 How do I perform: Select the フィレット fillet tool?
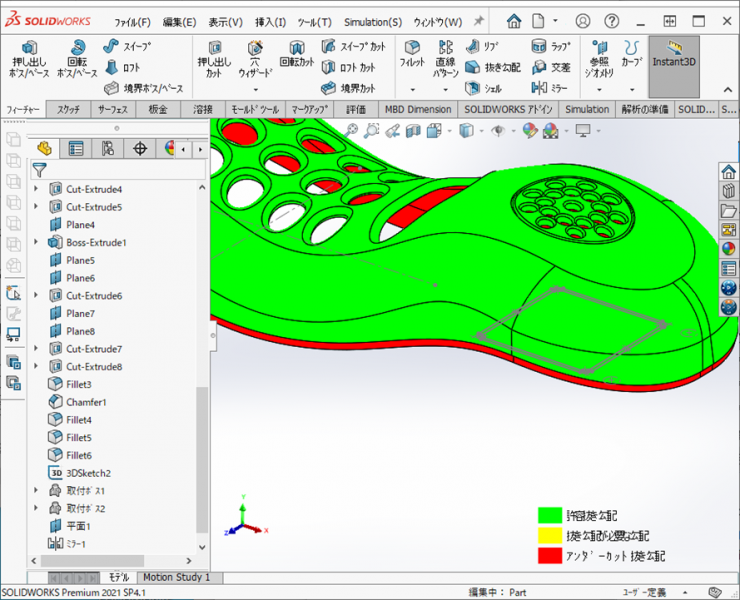point(412,54)
